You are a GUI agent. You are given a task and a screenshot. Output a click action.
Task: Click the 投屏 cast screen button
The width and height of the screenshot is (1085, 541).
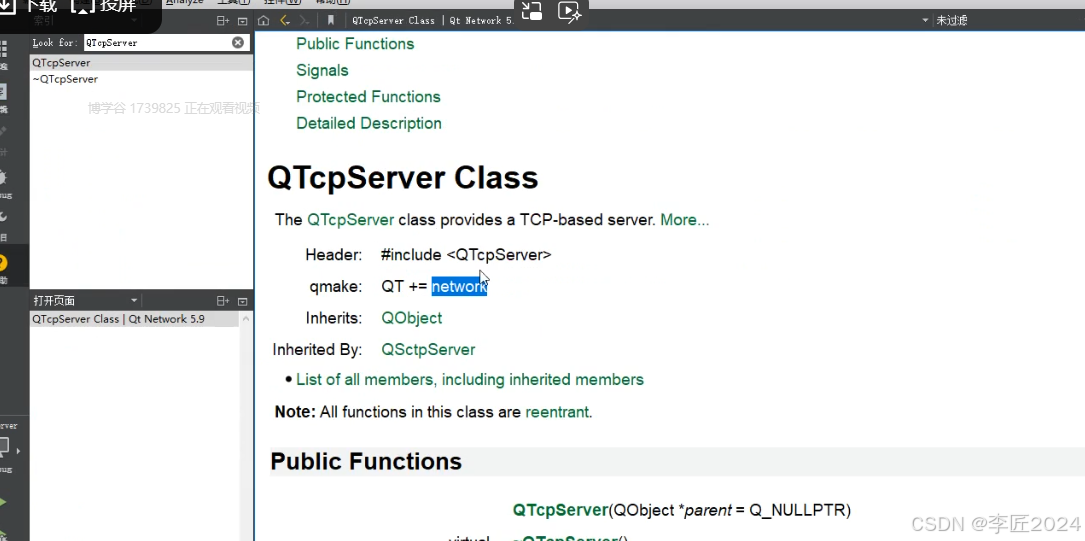click(x=104, y=6)
